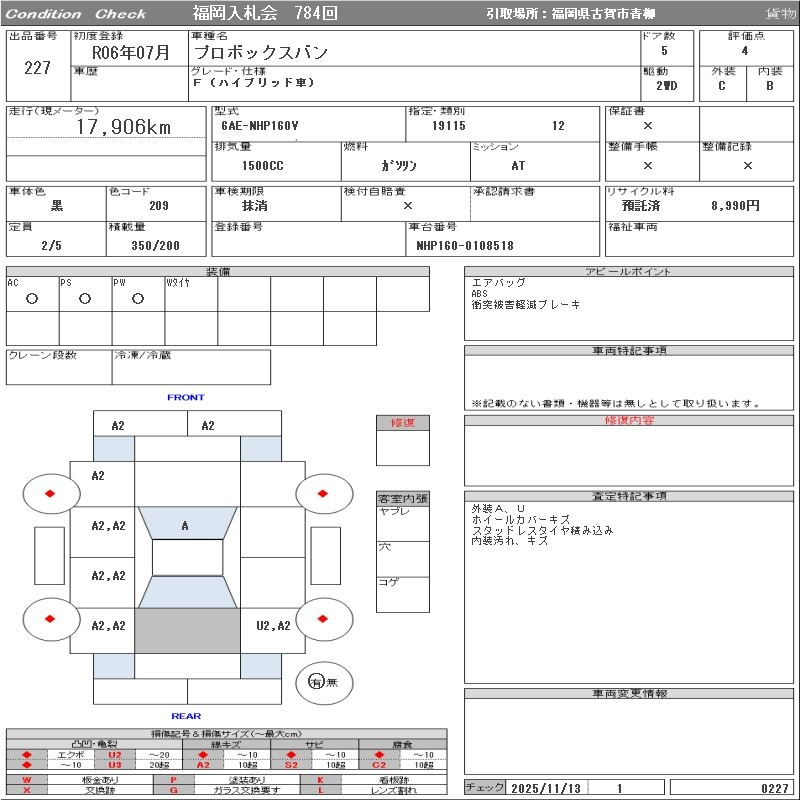Click the rear-left wheel red diamond marker

(x=50, y=618)
